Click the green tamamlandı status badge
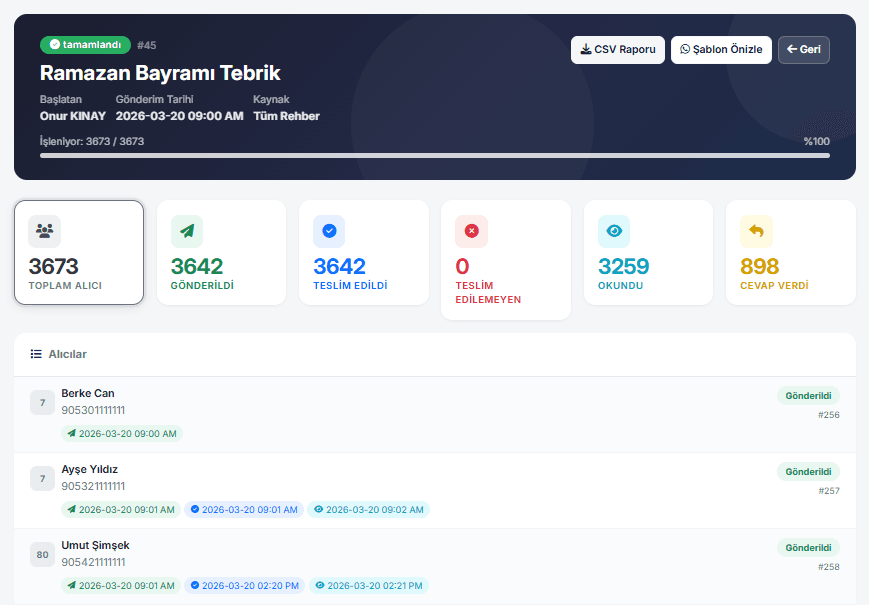 [x=85, y=45]
